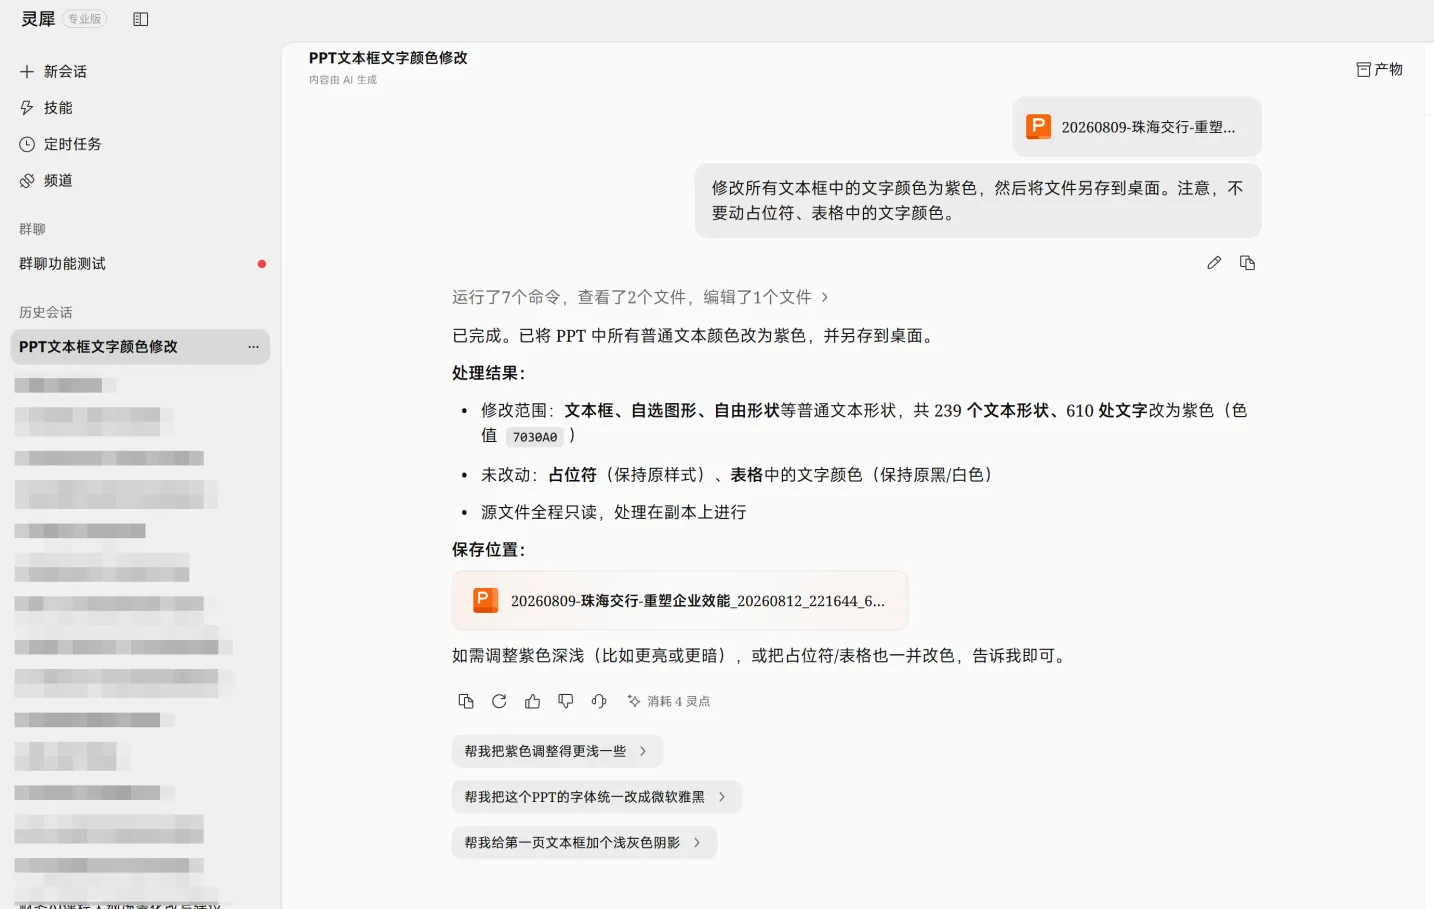This screenshot has width=1434, height=909.
Task: Open saved file 20260809-珠海交行-重塑企业效能 card
Action: (680, 601)
